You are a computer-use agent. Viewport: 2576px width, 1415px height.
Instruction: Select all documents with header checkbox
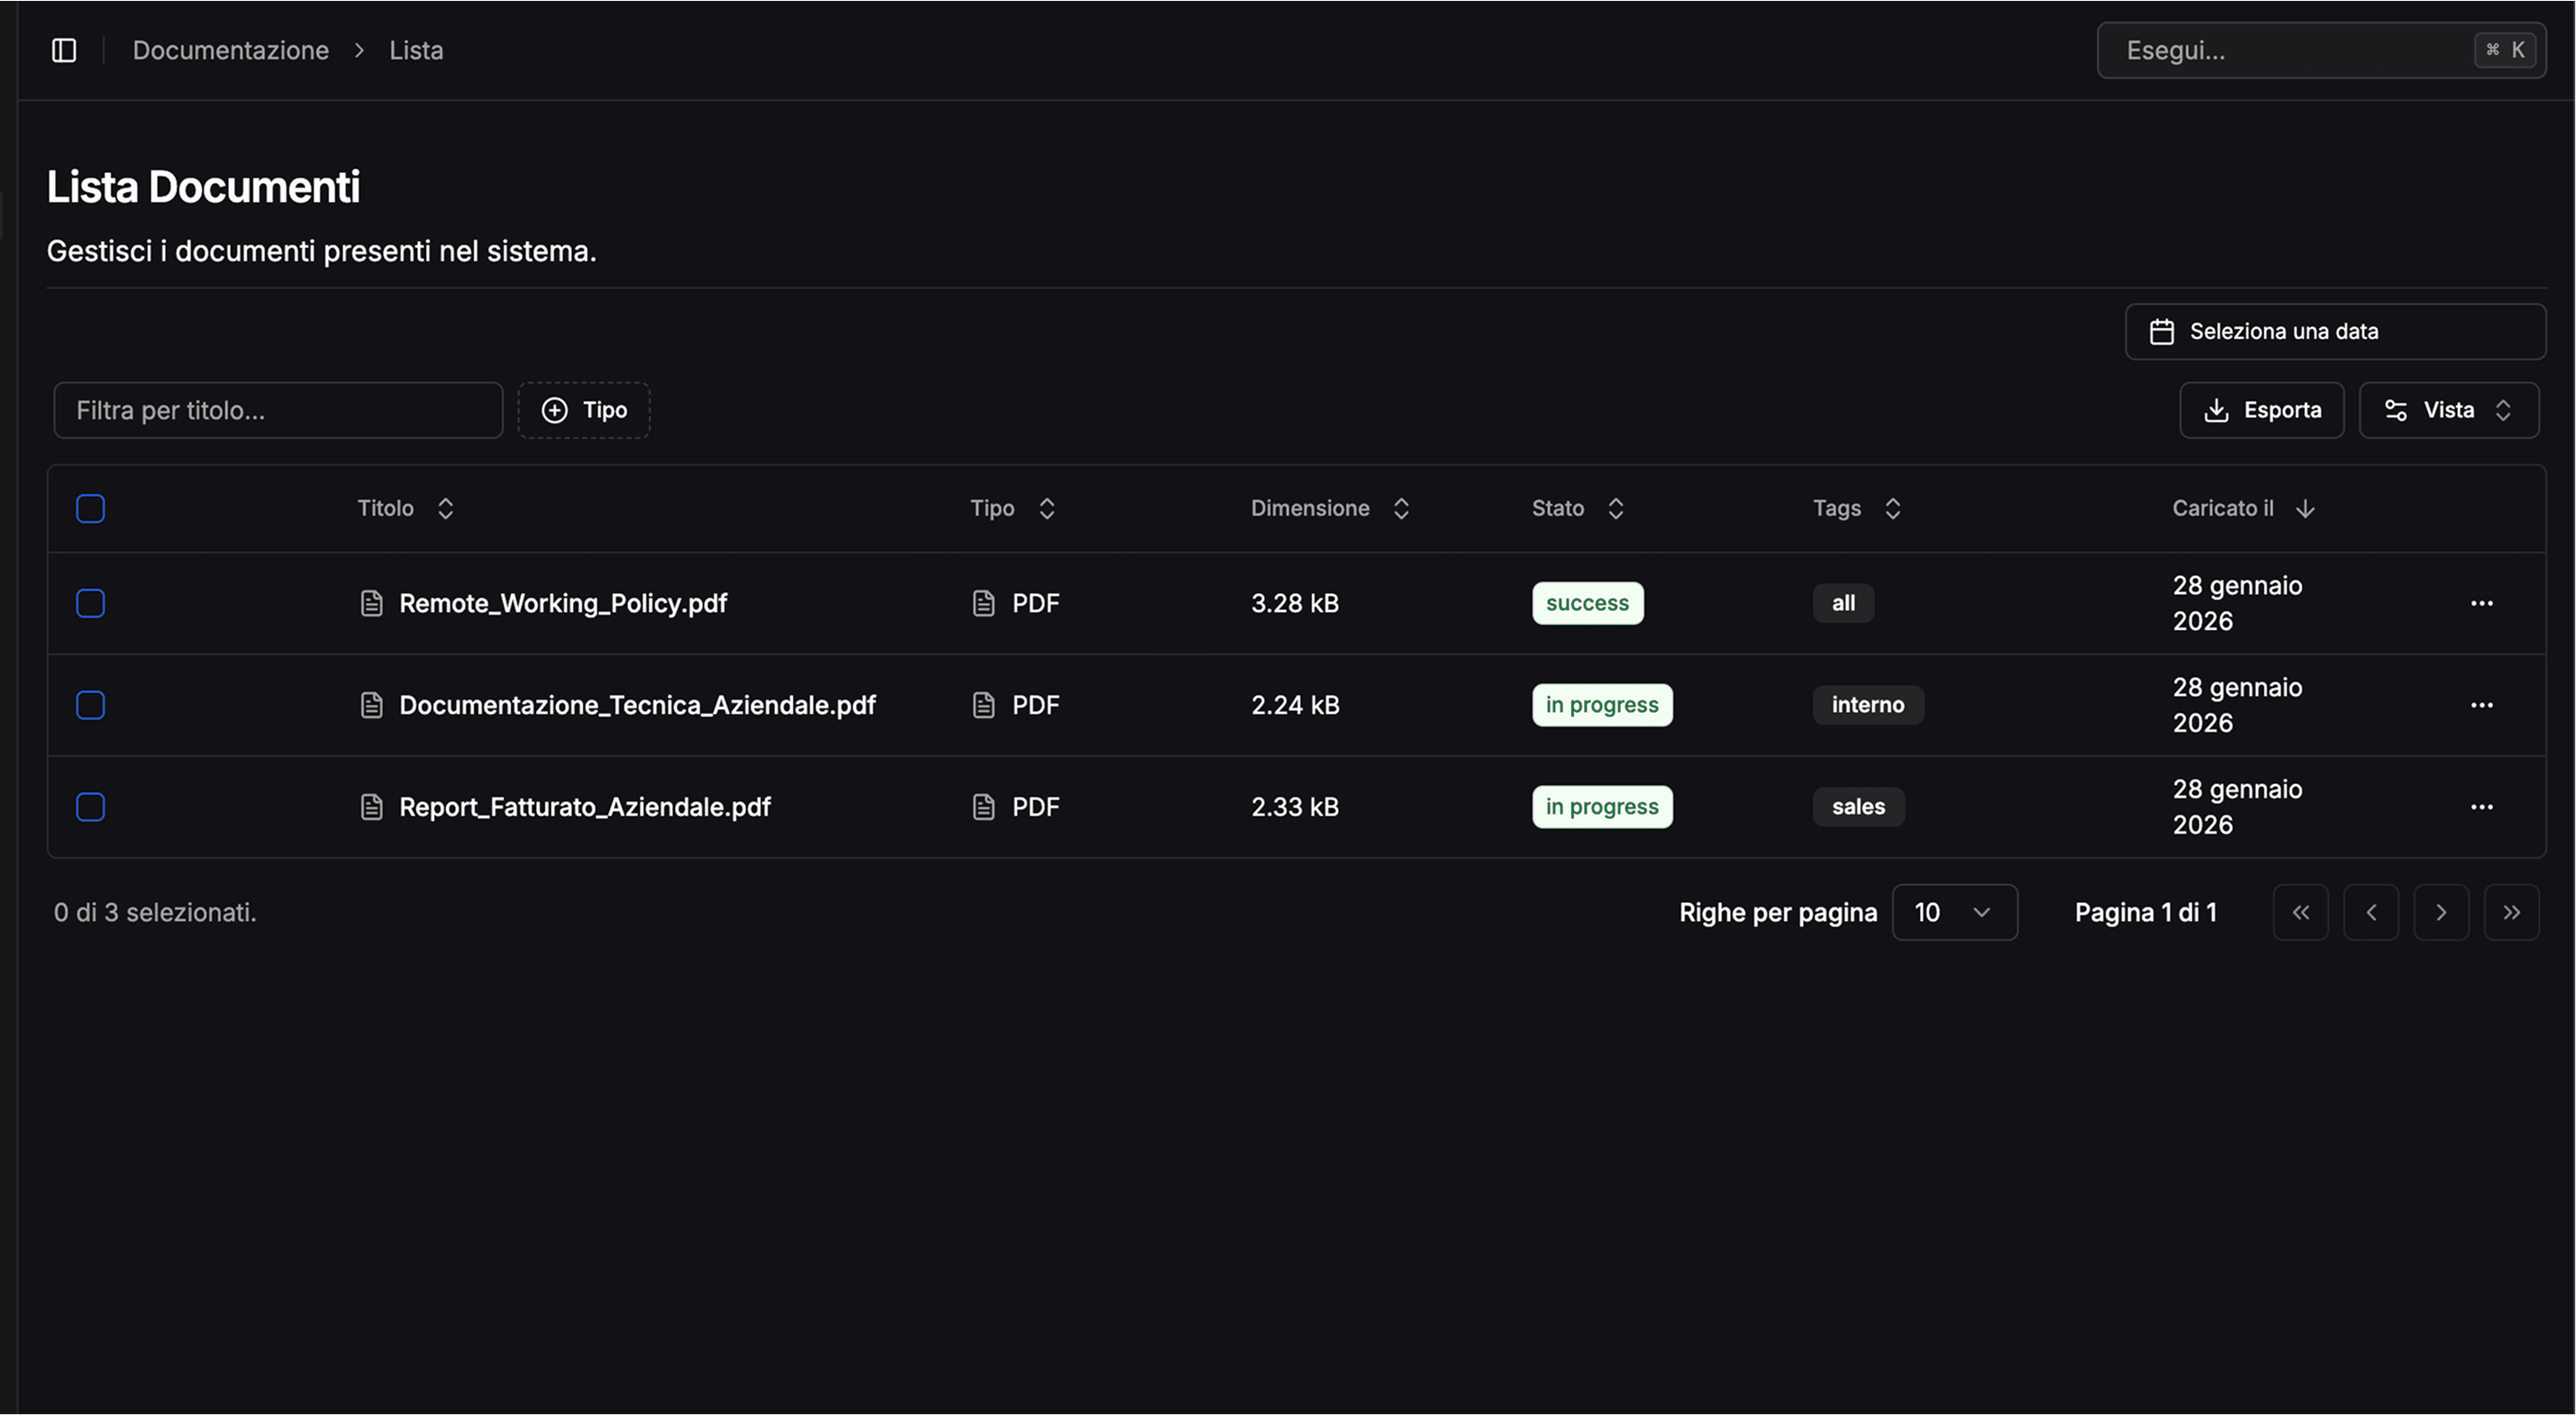90,508
